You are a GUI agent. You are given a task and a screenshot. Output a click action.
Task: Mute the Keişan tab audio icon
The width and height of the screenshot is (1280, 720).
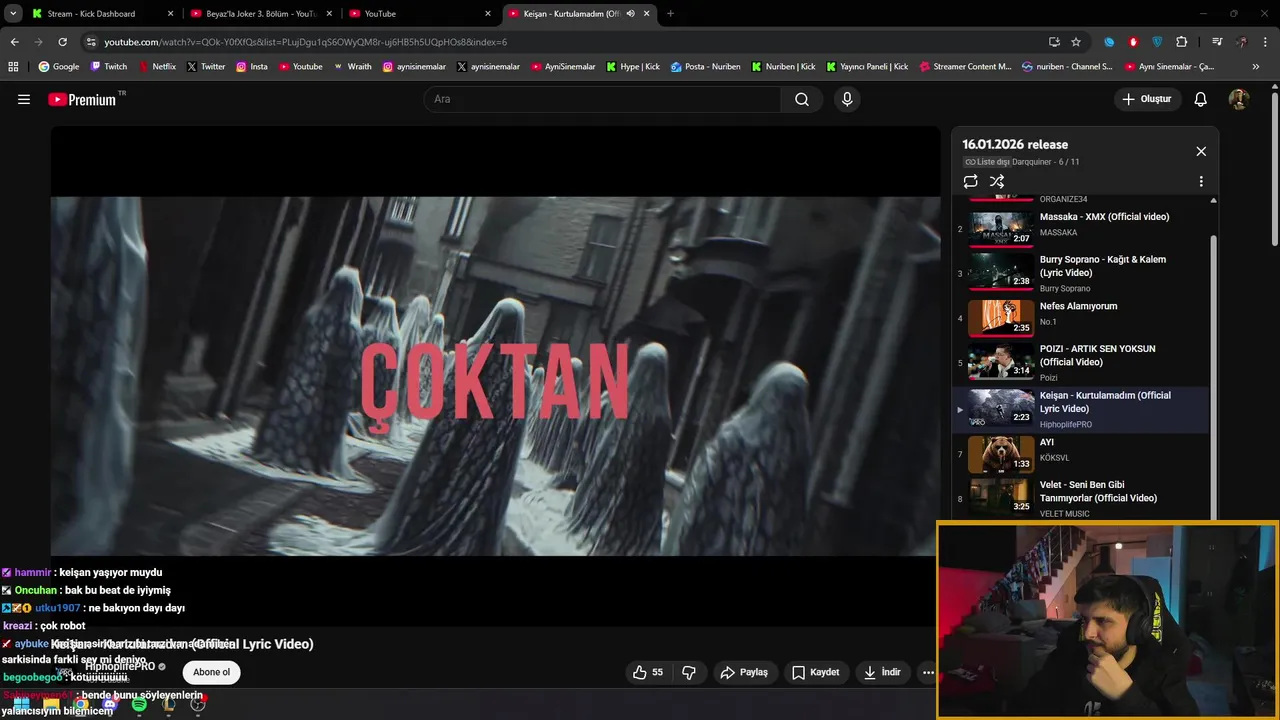coord(630,14)
